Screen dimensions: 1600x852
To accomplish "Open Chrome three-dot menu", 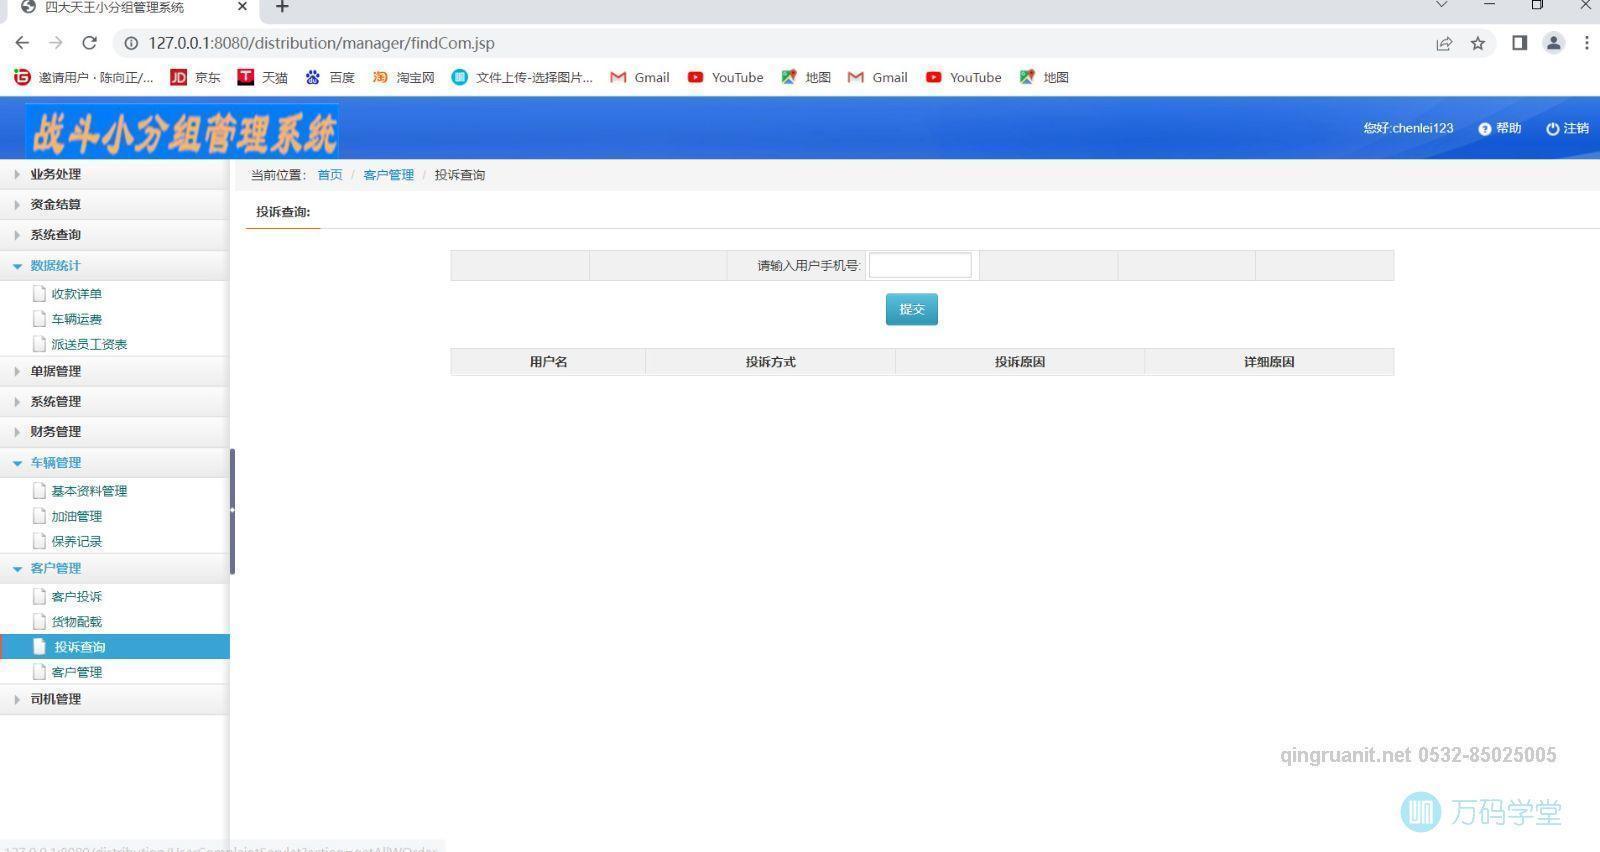I will [1586, 43].
